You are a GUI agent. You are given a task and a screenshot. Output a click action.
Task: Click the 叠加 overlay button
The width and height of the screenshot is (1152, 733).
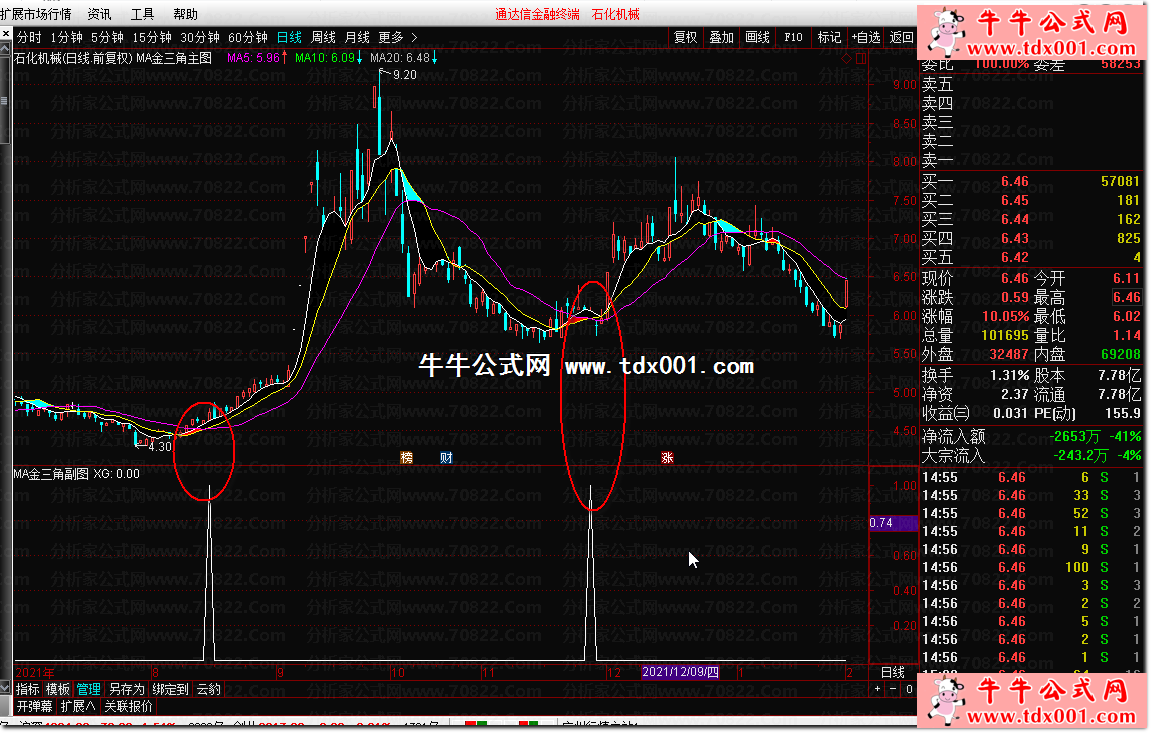coord(721,37)
